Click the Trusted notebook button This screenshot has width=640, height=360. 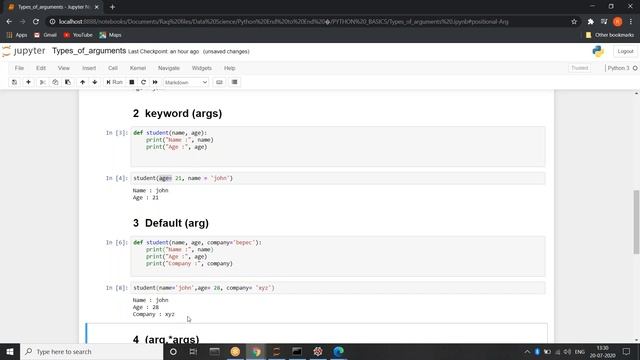coord(580,68)
